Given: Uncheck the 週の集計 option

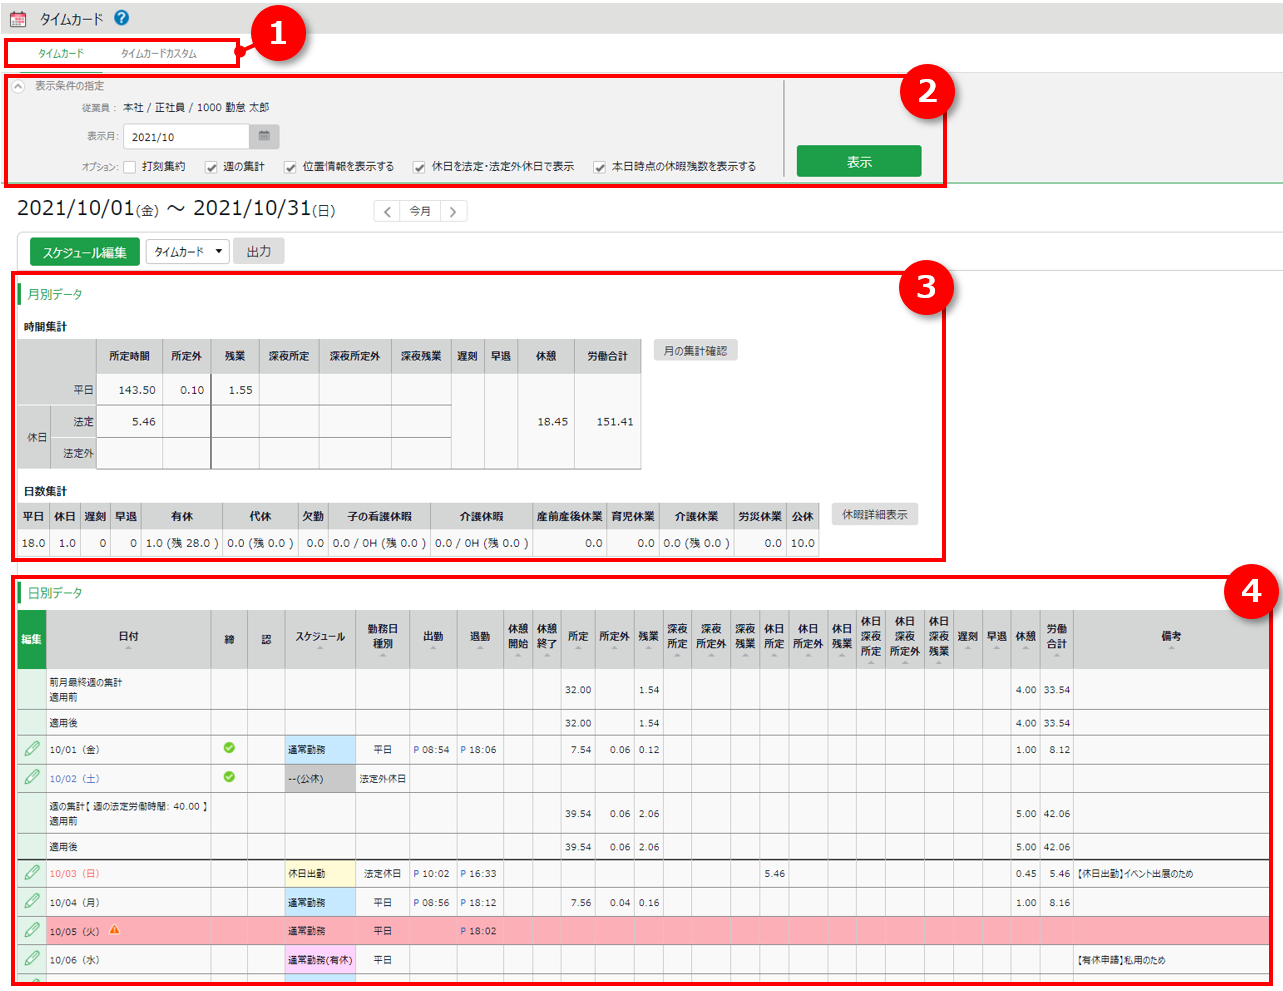Looking at the screenshot, I should 211,167.
